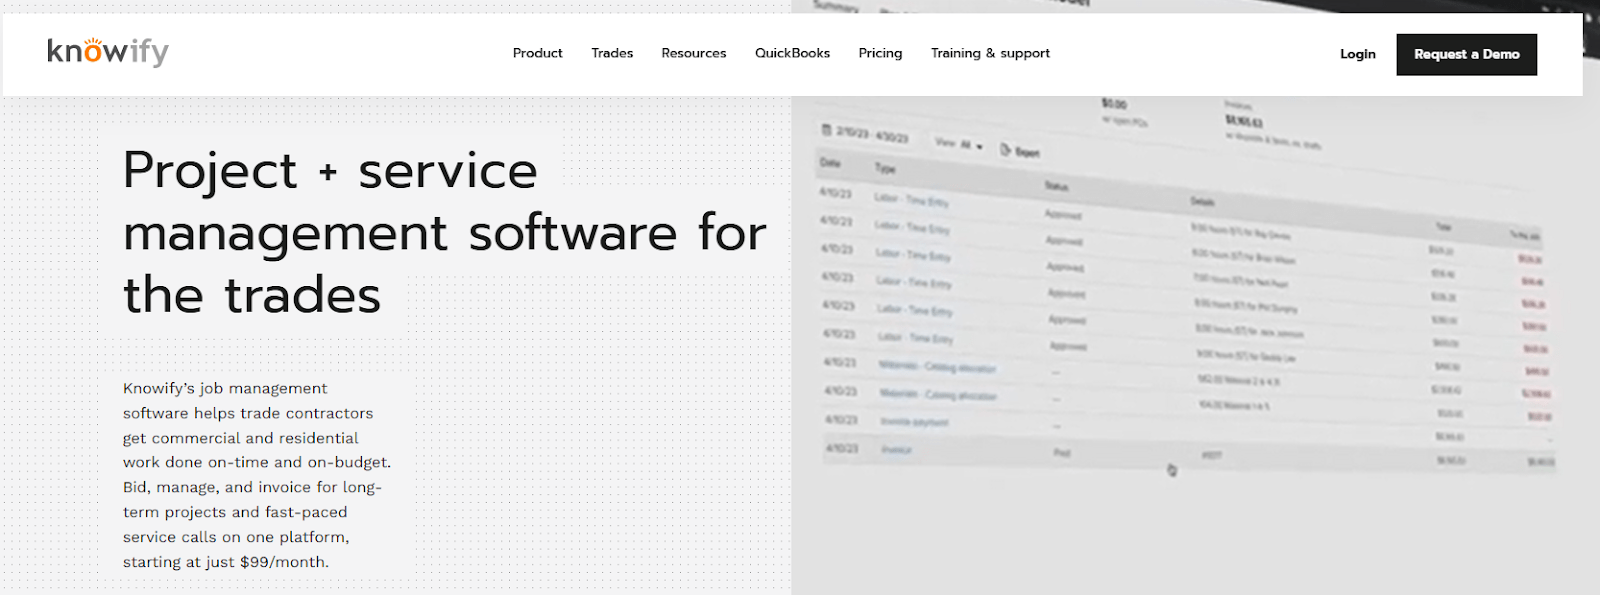Click the Login link

coord(1357,54)
